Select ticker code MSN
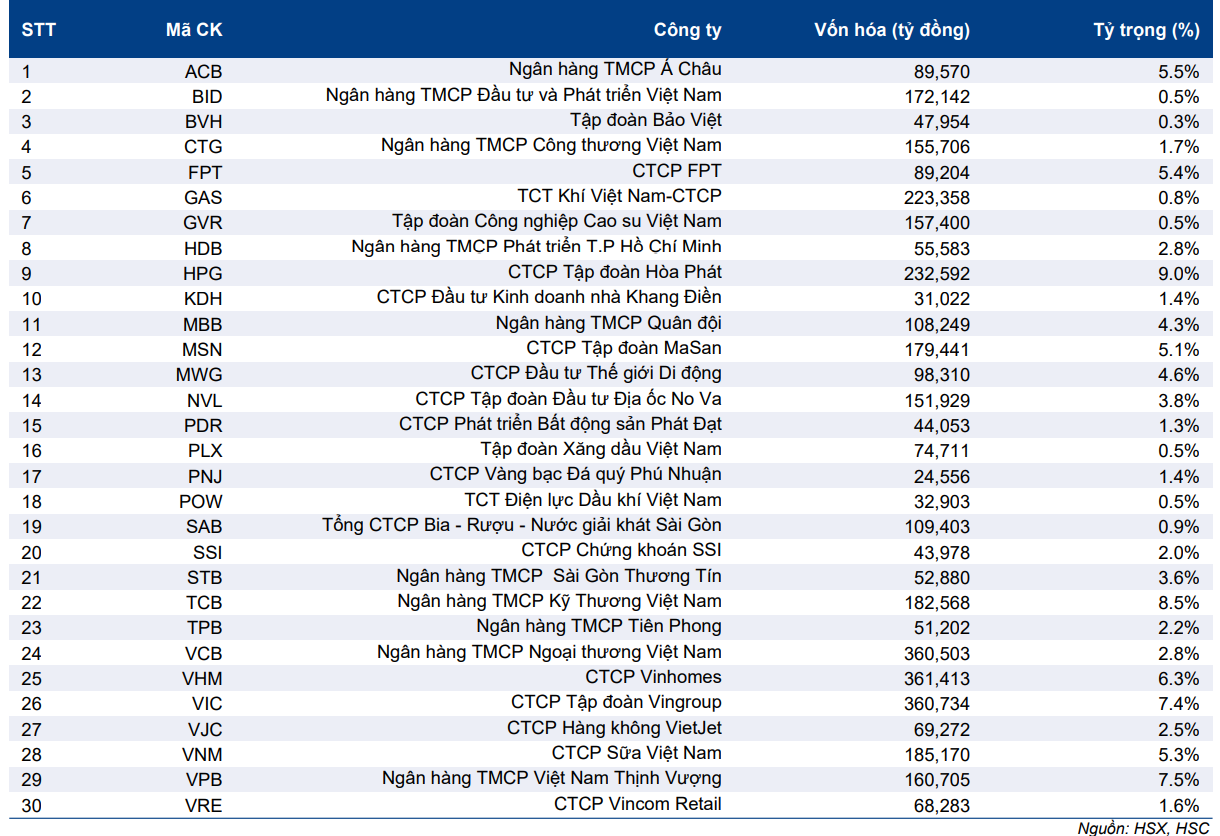 click(x=203, y=350)
